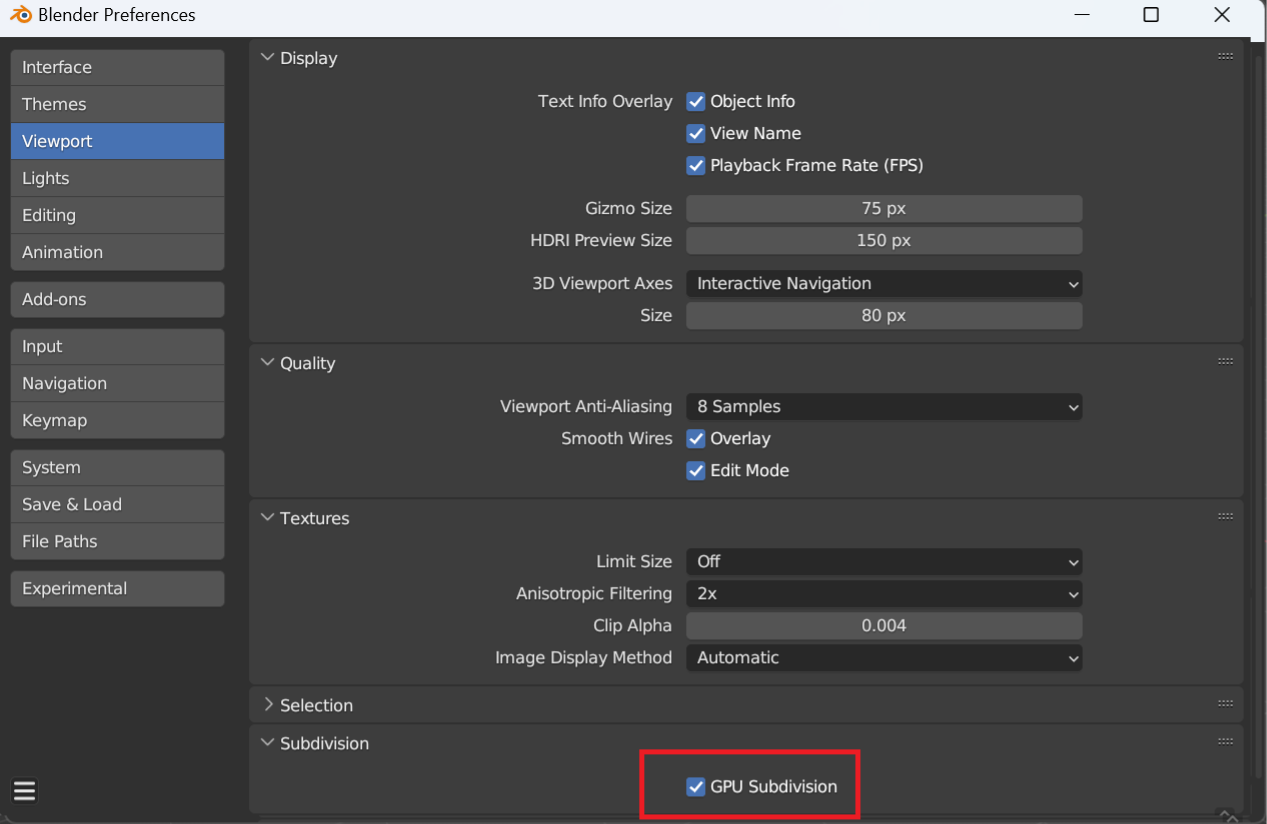
Task: Minimize the Blender Preferences window
Action: point(1081,15)
